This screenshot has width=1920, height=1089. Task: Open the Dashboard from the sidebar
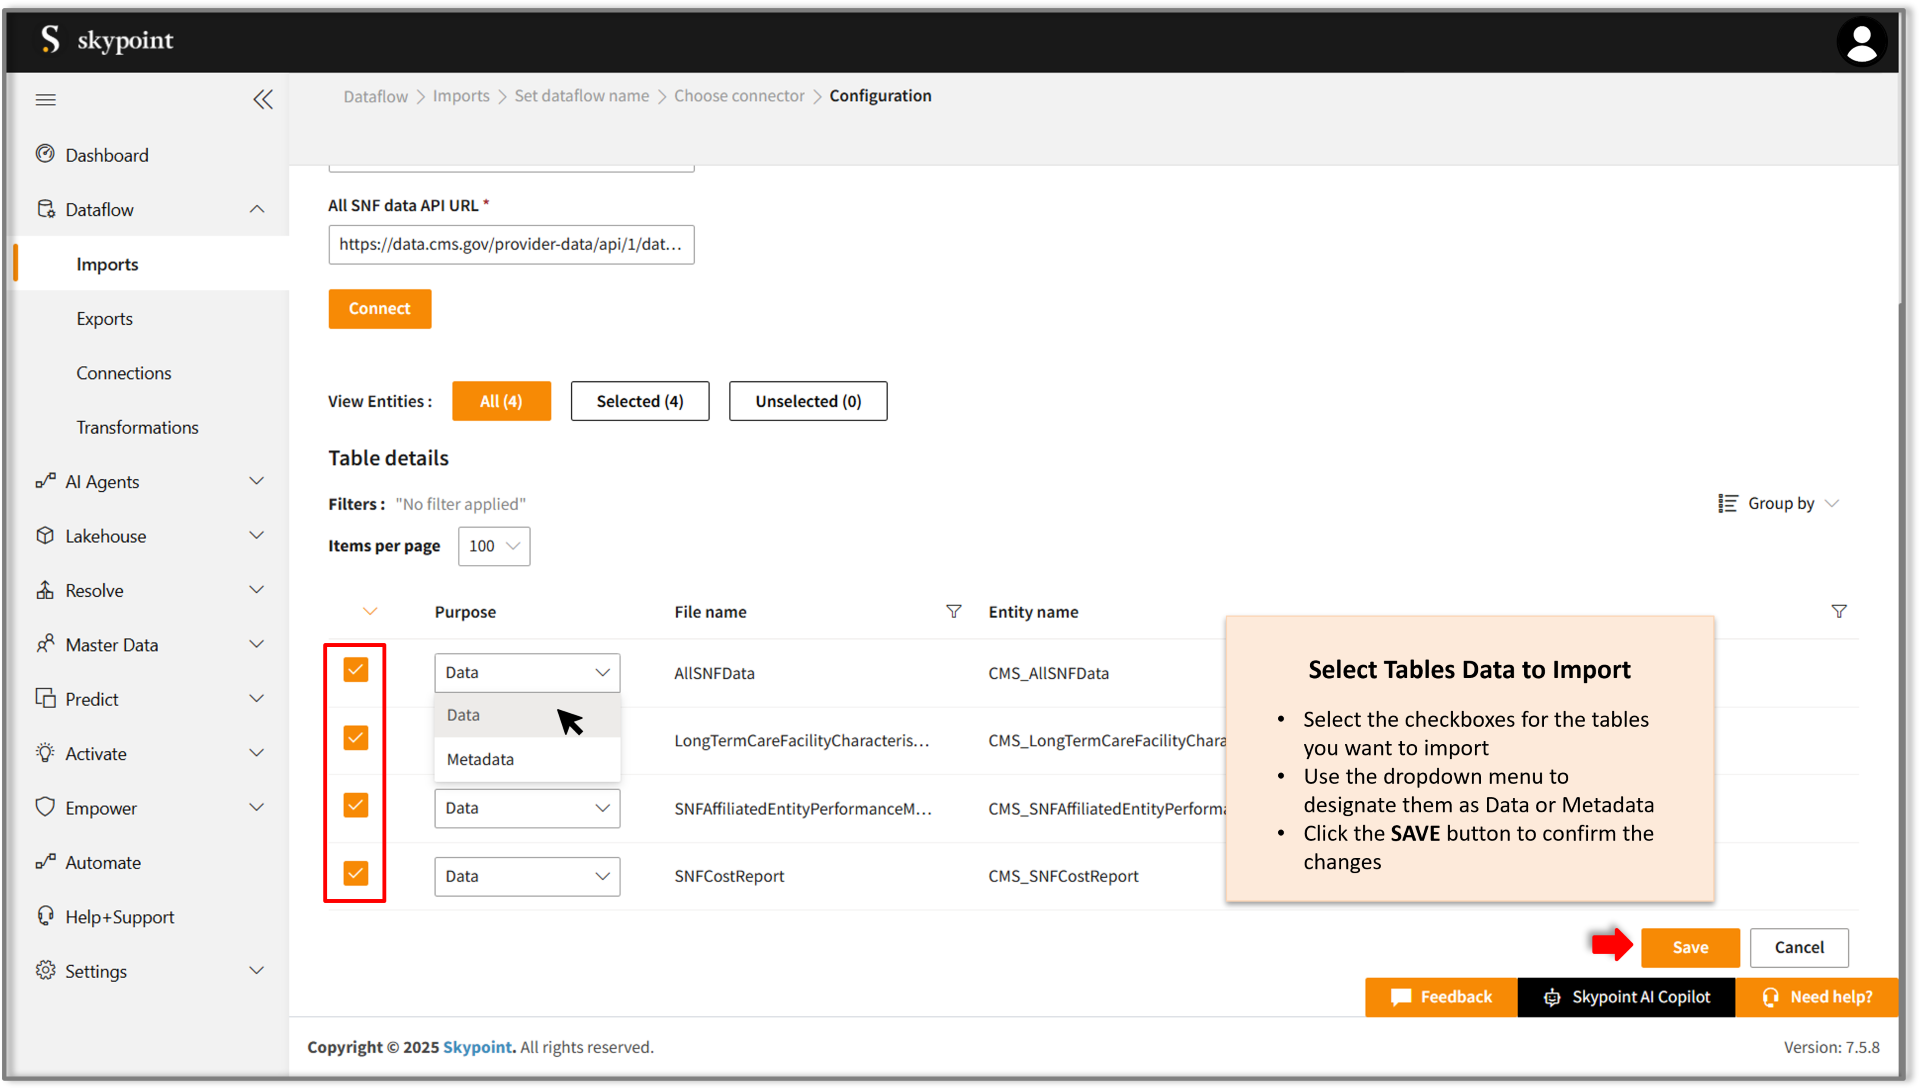coord(46,154)
